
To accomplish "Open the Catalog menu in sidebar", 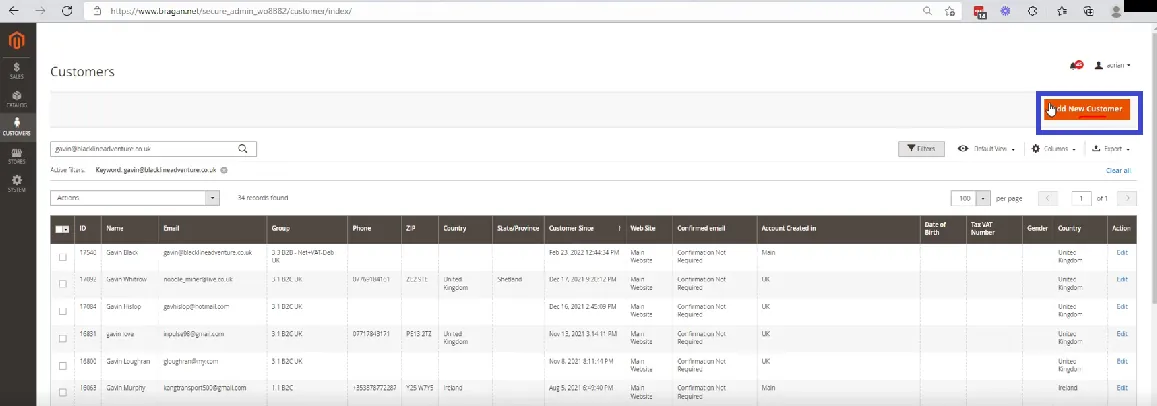I will pyautogui.click(x=16, y=99).
